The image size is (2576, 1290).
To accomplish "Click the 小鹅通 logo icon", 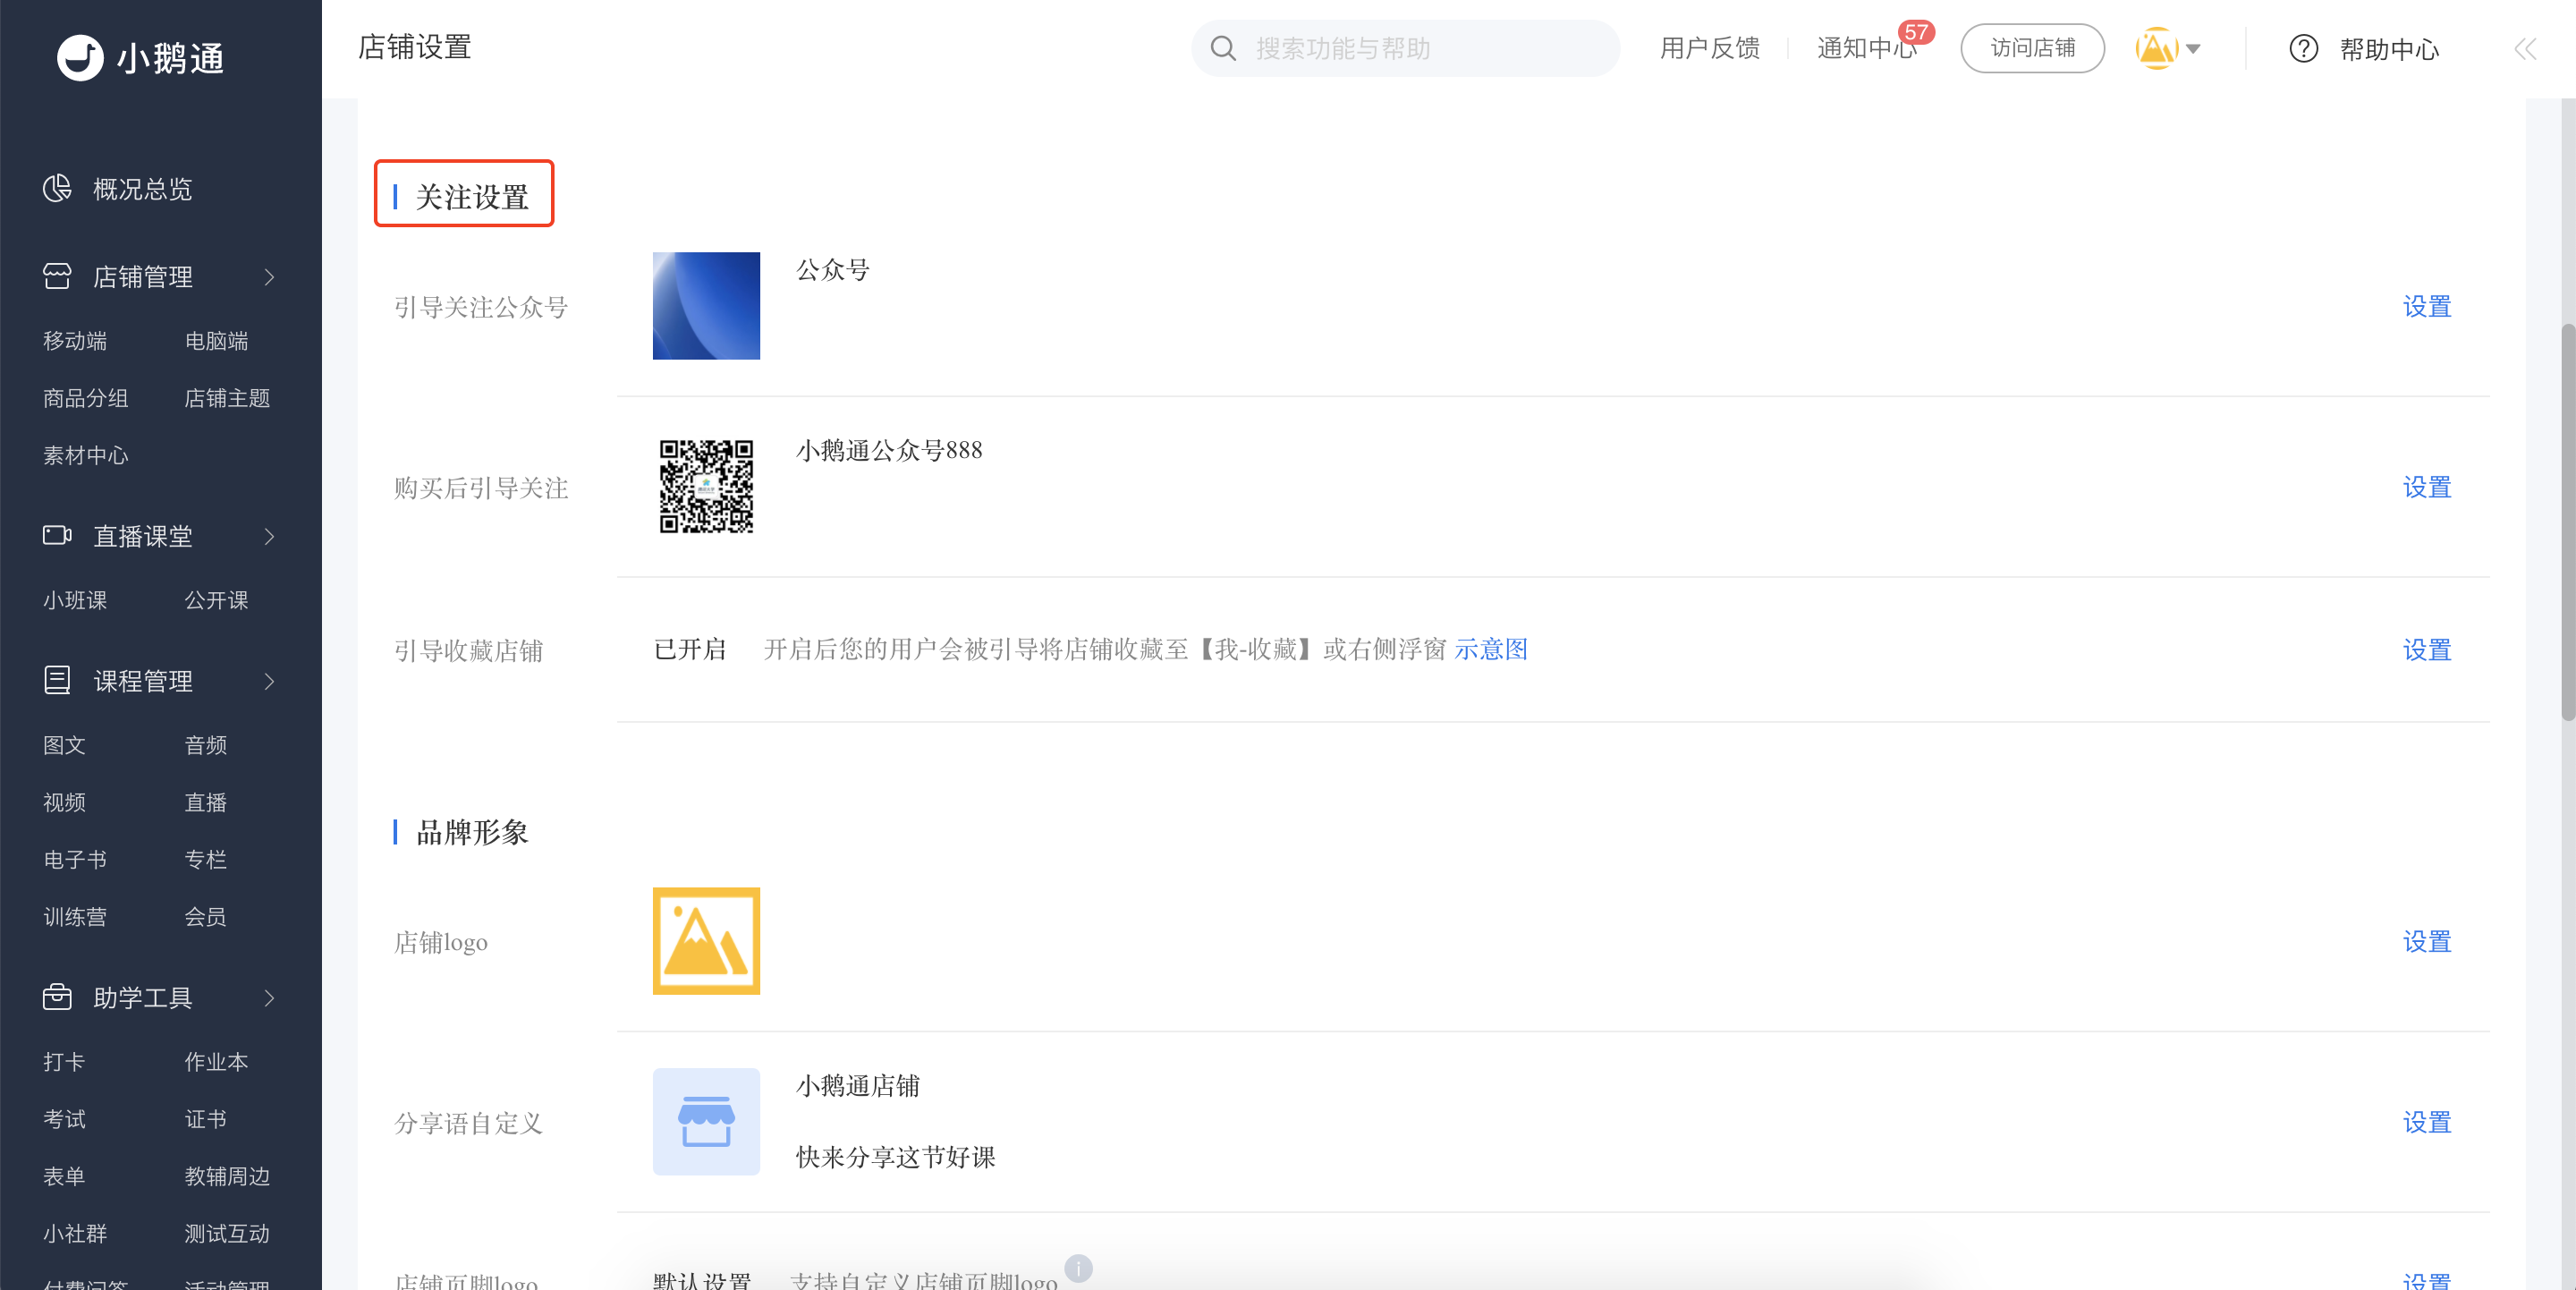I will pos(80,58).
